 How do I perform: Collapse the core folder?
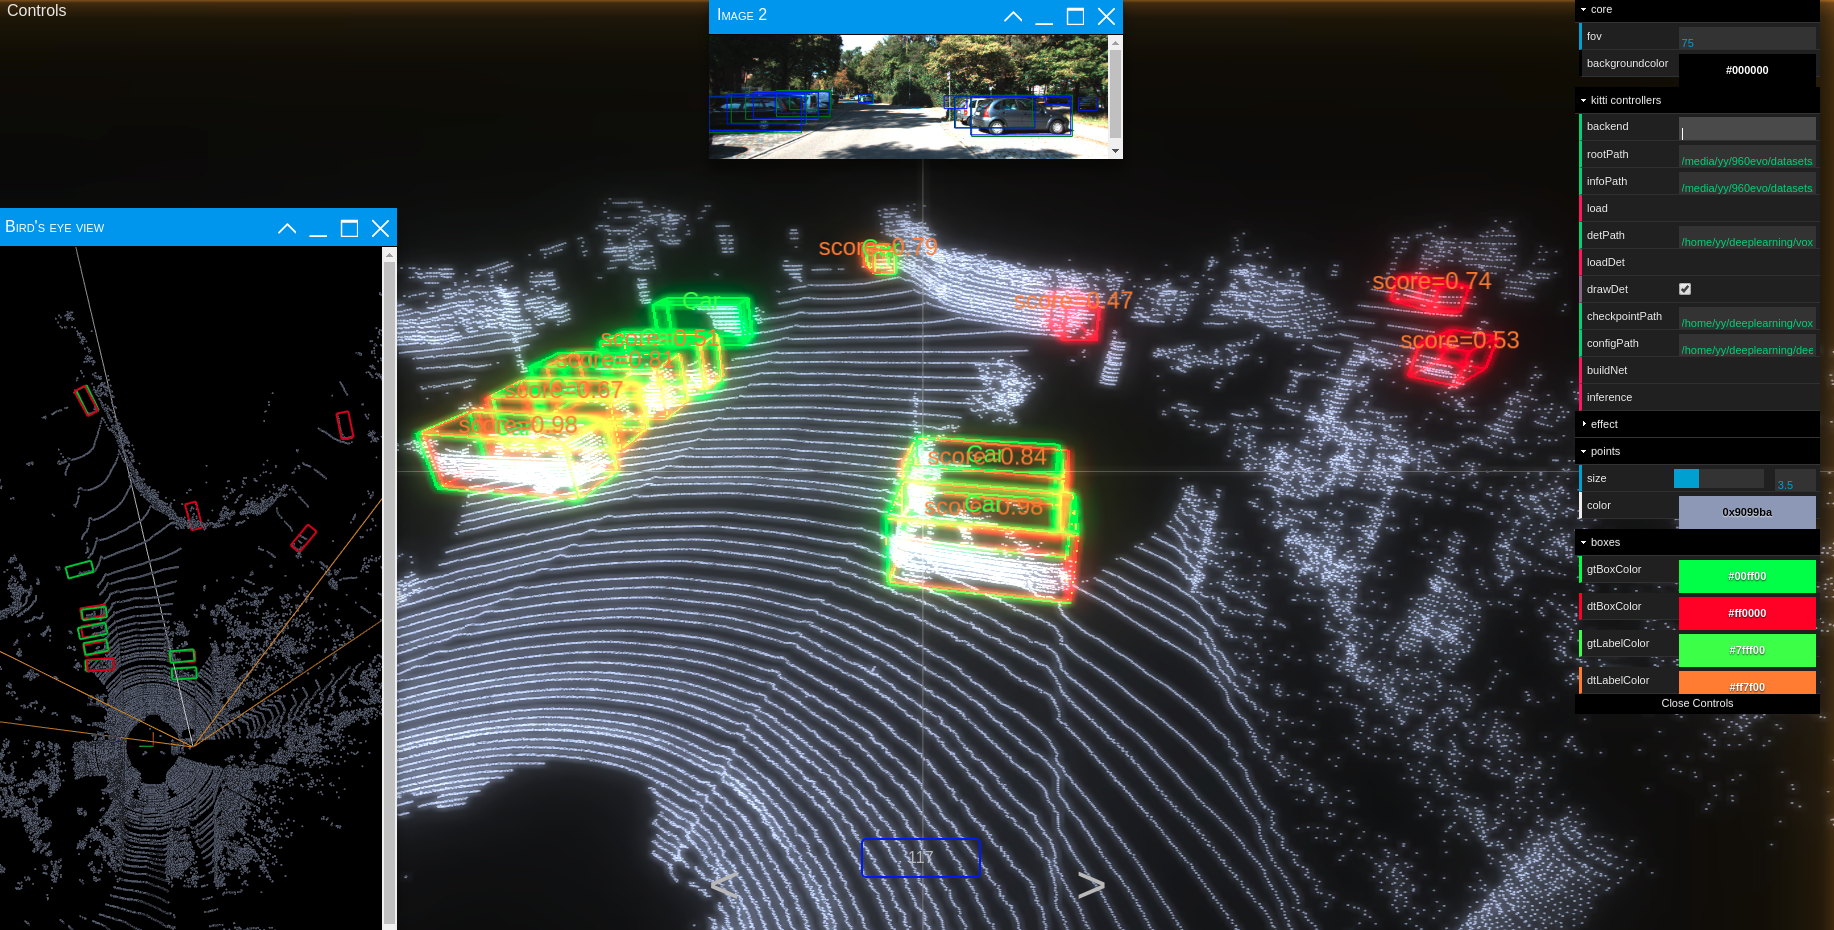tap(1697, 9)
